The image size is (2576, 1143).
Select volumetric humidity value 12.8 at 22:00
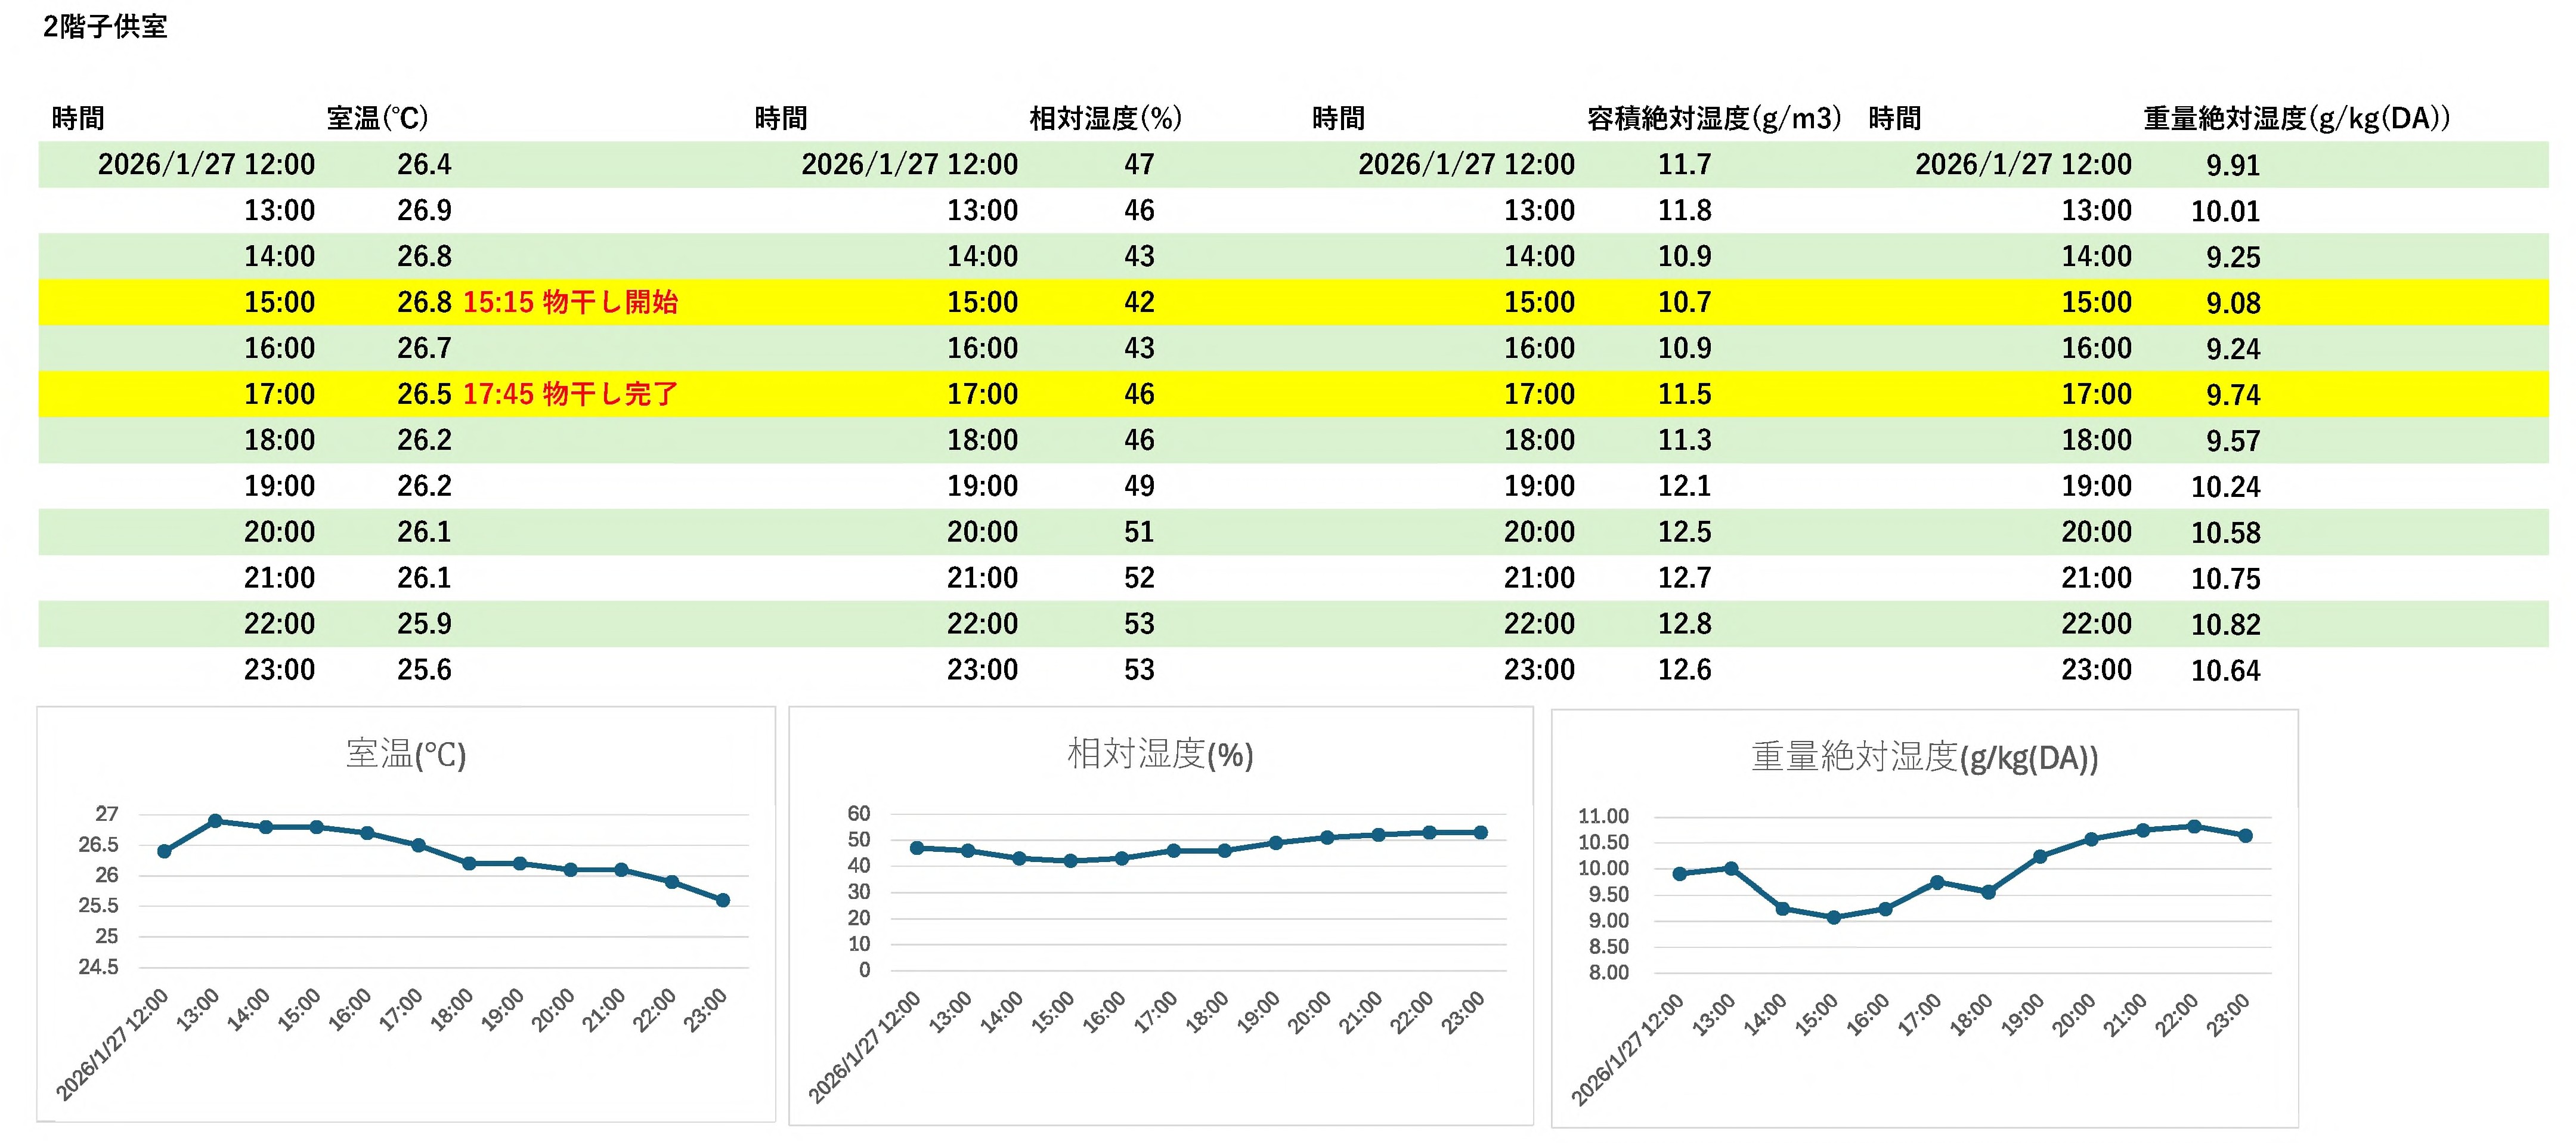pos(1684,624)
